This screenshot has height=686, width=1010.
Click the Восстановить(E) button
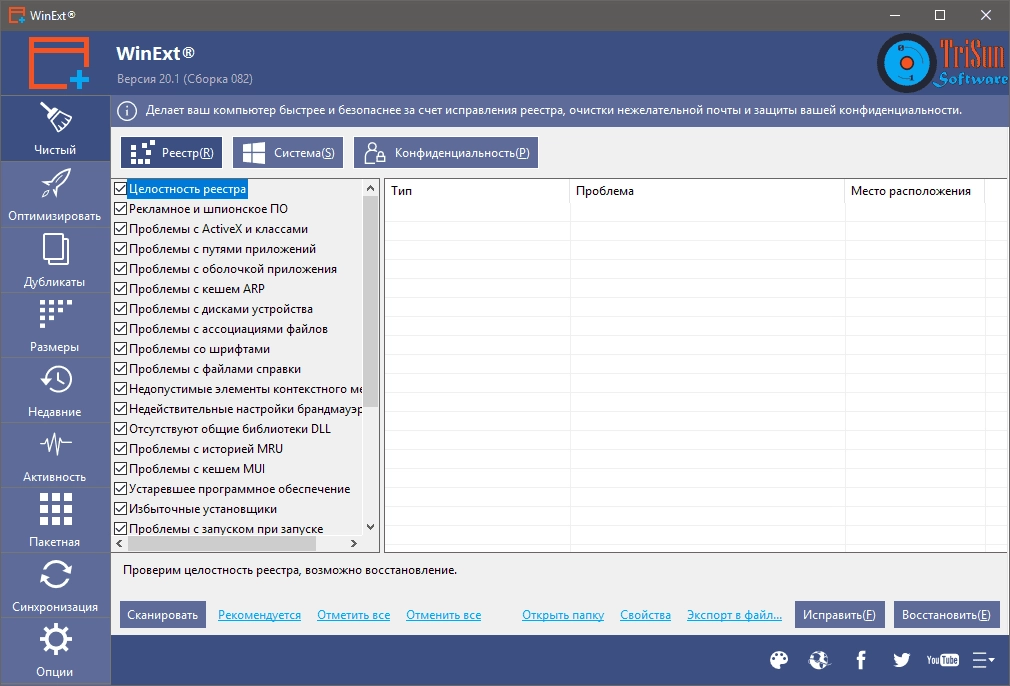[947, 615]
